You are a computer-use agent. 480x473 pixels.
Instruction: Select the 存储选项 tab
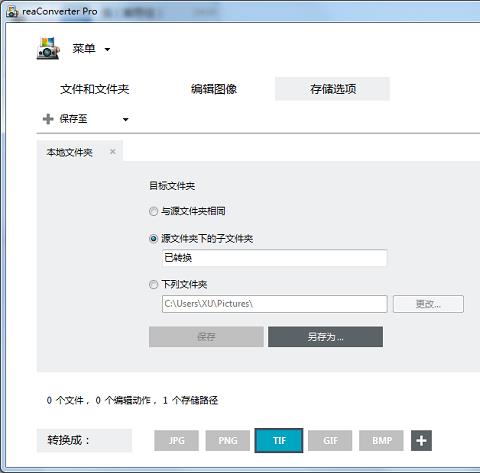(x=332, y=89)
